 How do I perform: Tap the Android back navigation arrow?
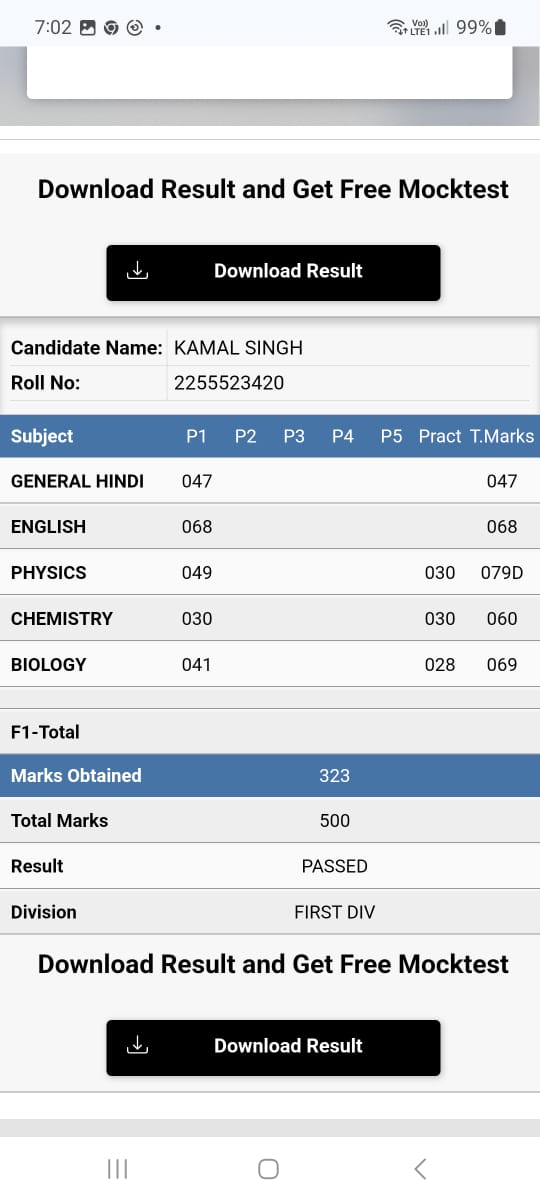click(420, 1168)
